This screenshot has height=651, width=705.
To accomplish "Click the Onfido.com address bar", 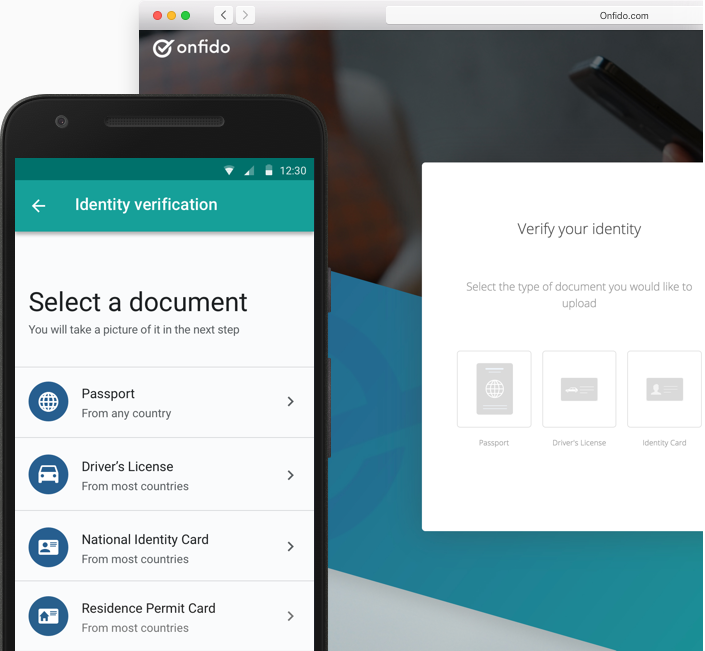I will coord(545,16).
